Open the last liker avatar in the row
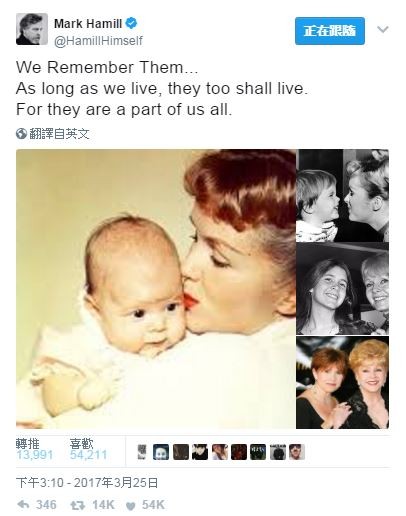The height and width of the screenshot is (516, 406). [296, 452]
